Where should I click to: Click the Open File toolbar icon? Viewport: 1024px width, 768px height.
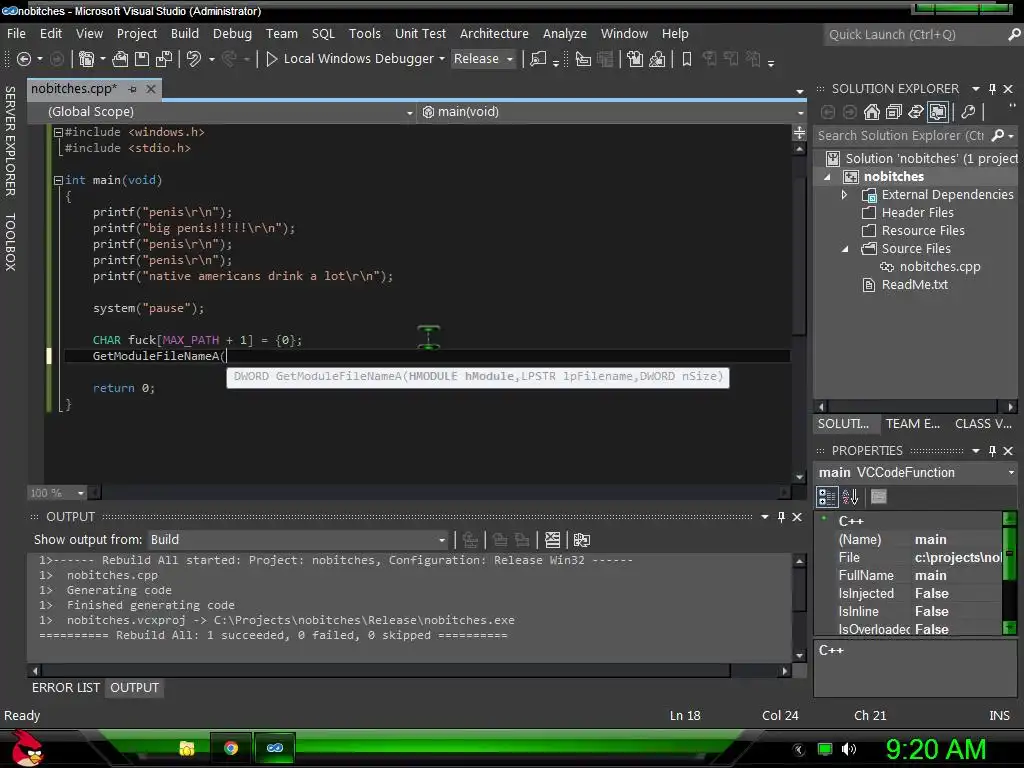120,59
